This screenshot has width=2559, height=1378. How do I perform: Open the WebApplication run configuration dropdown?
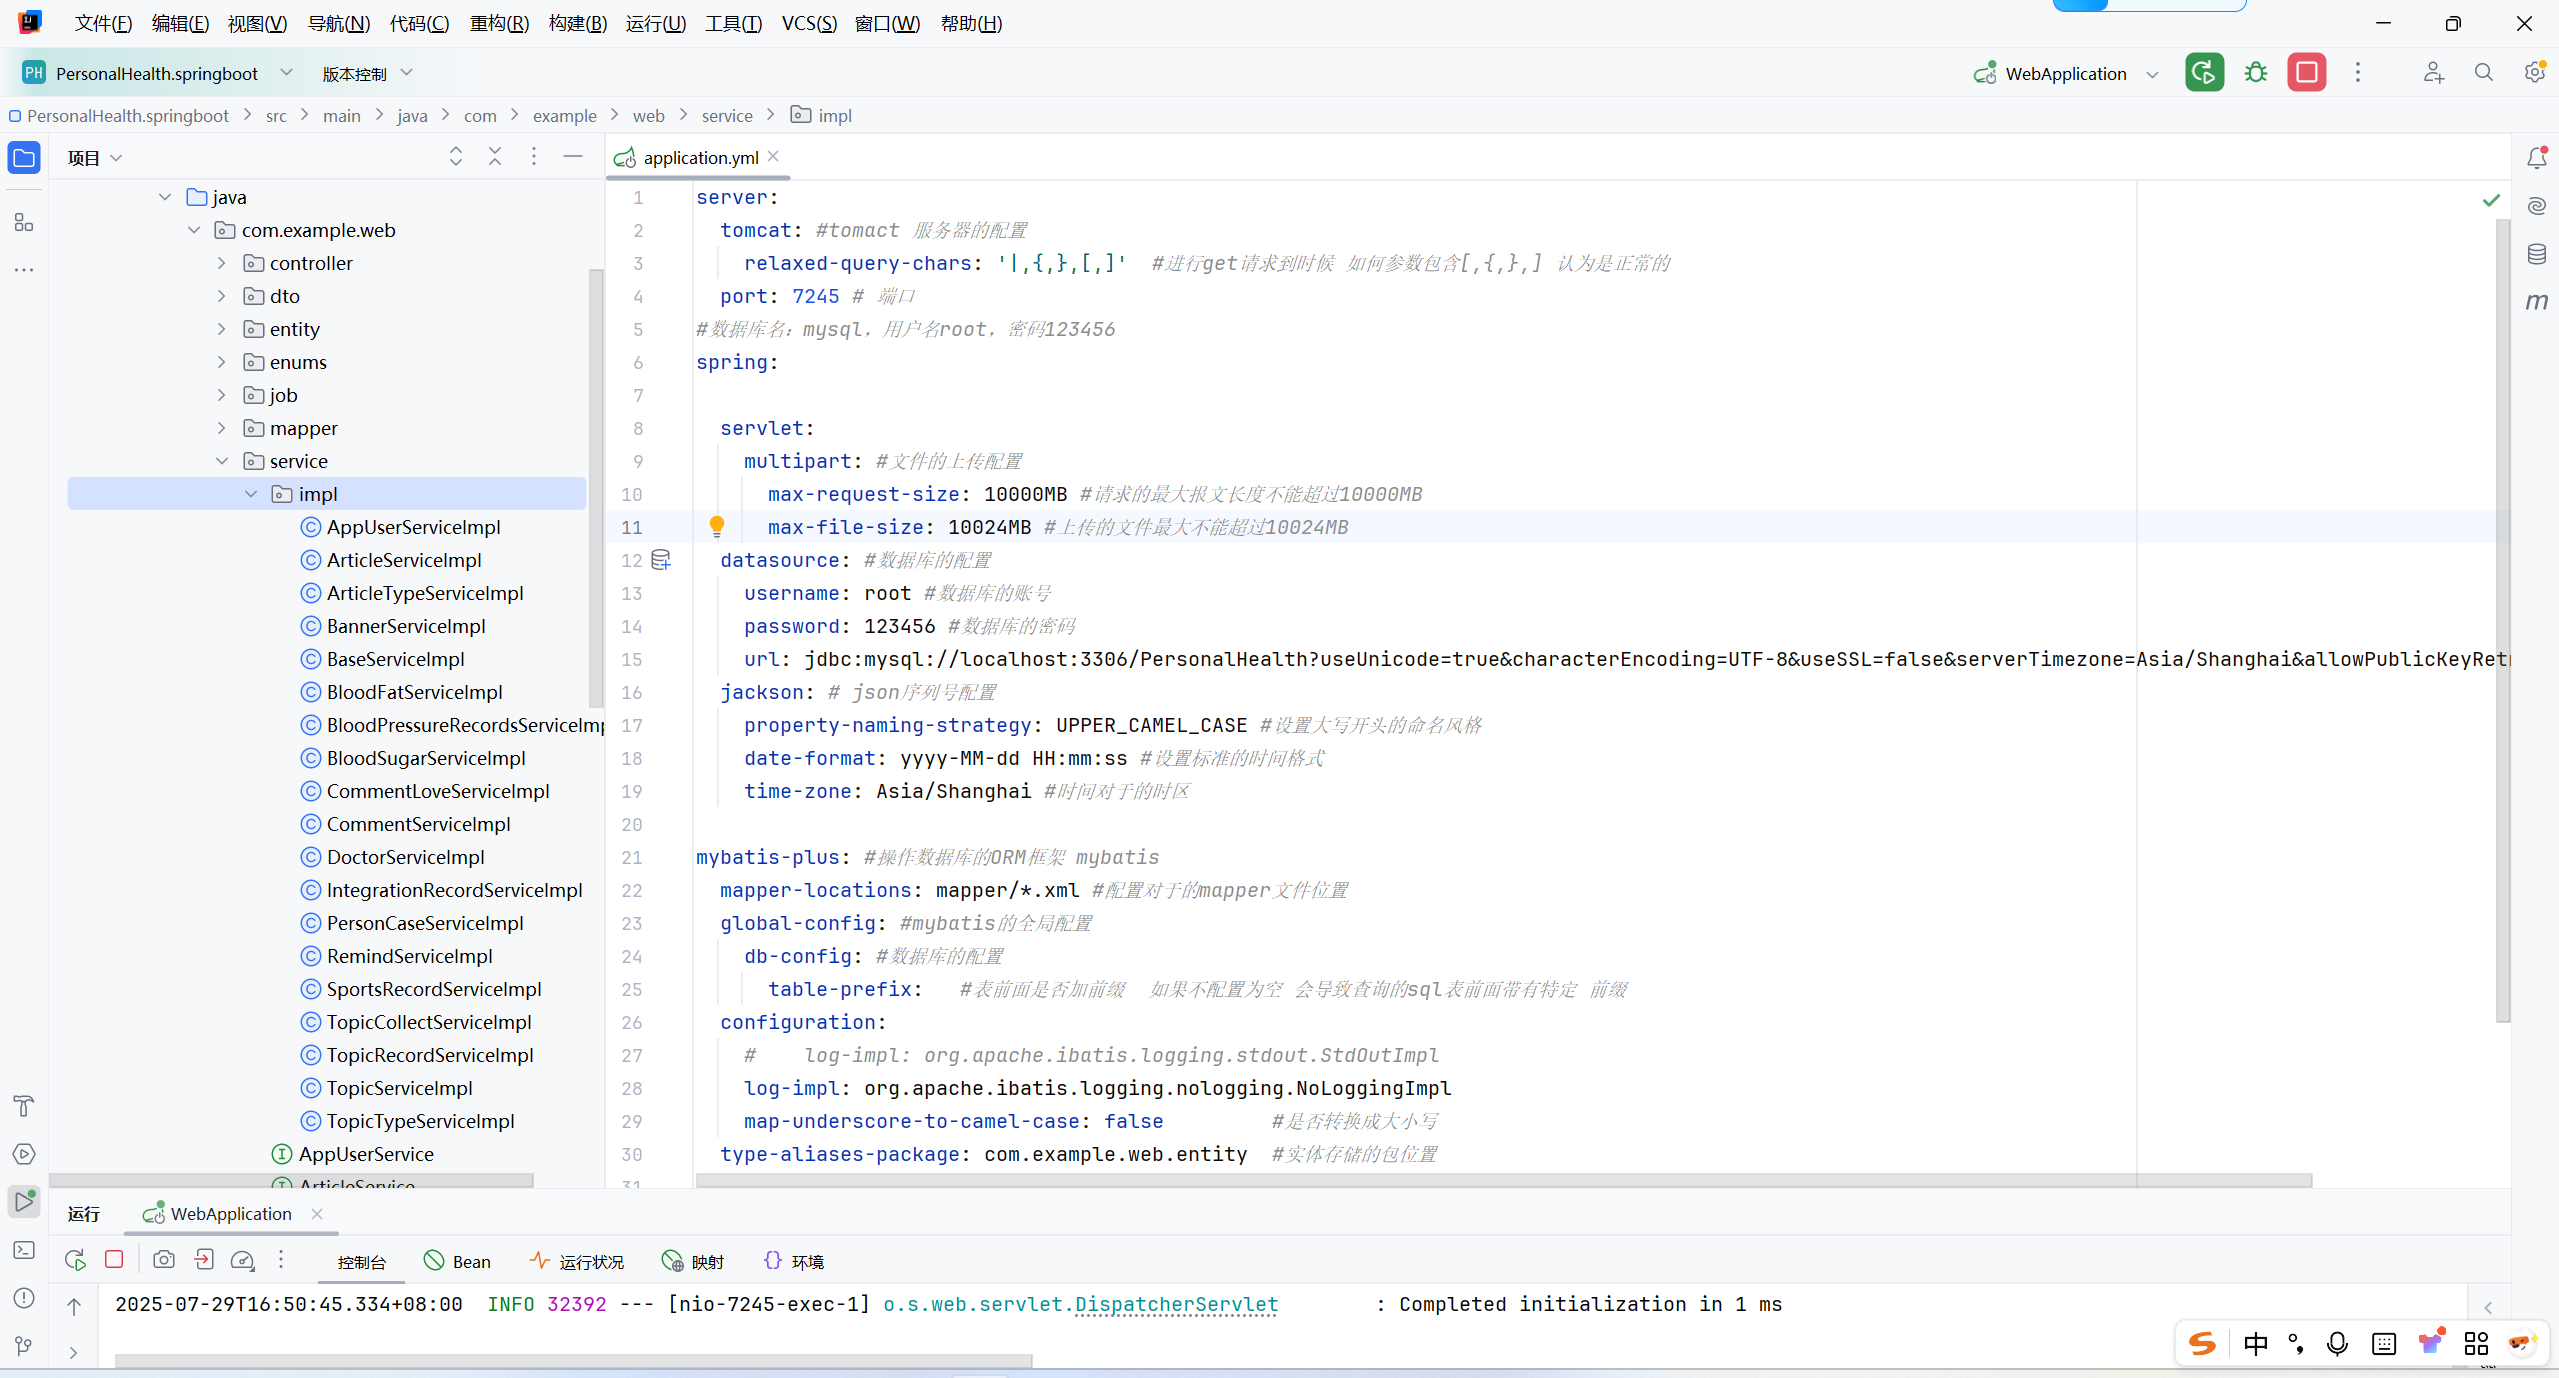2066,73
